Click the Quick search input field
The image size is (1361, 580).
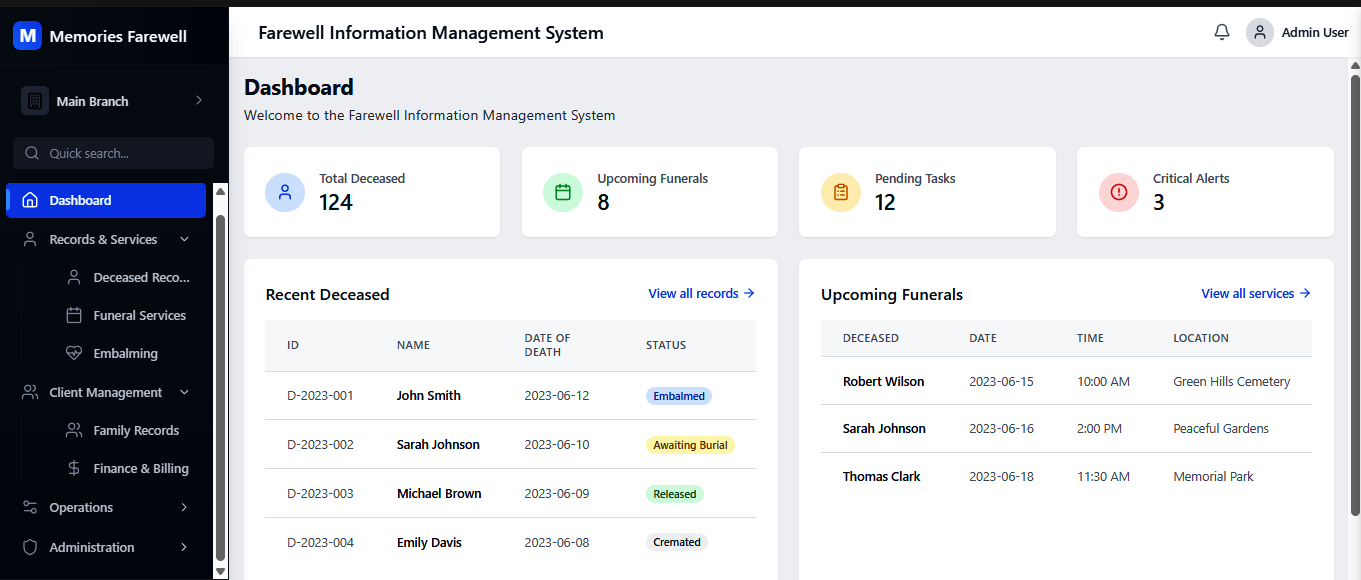click(x=113, y=153)
